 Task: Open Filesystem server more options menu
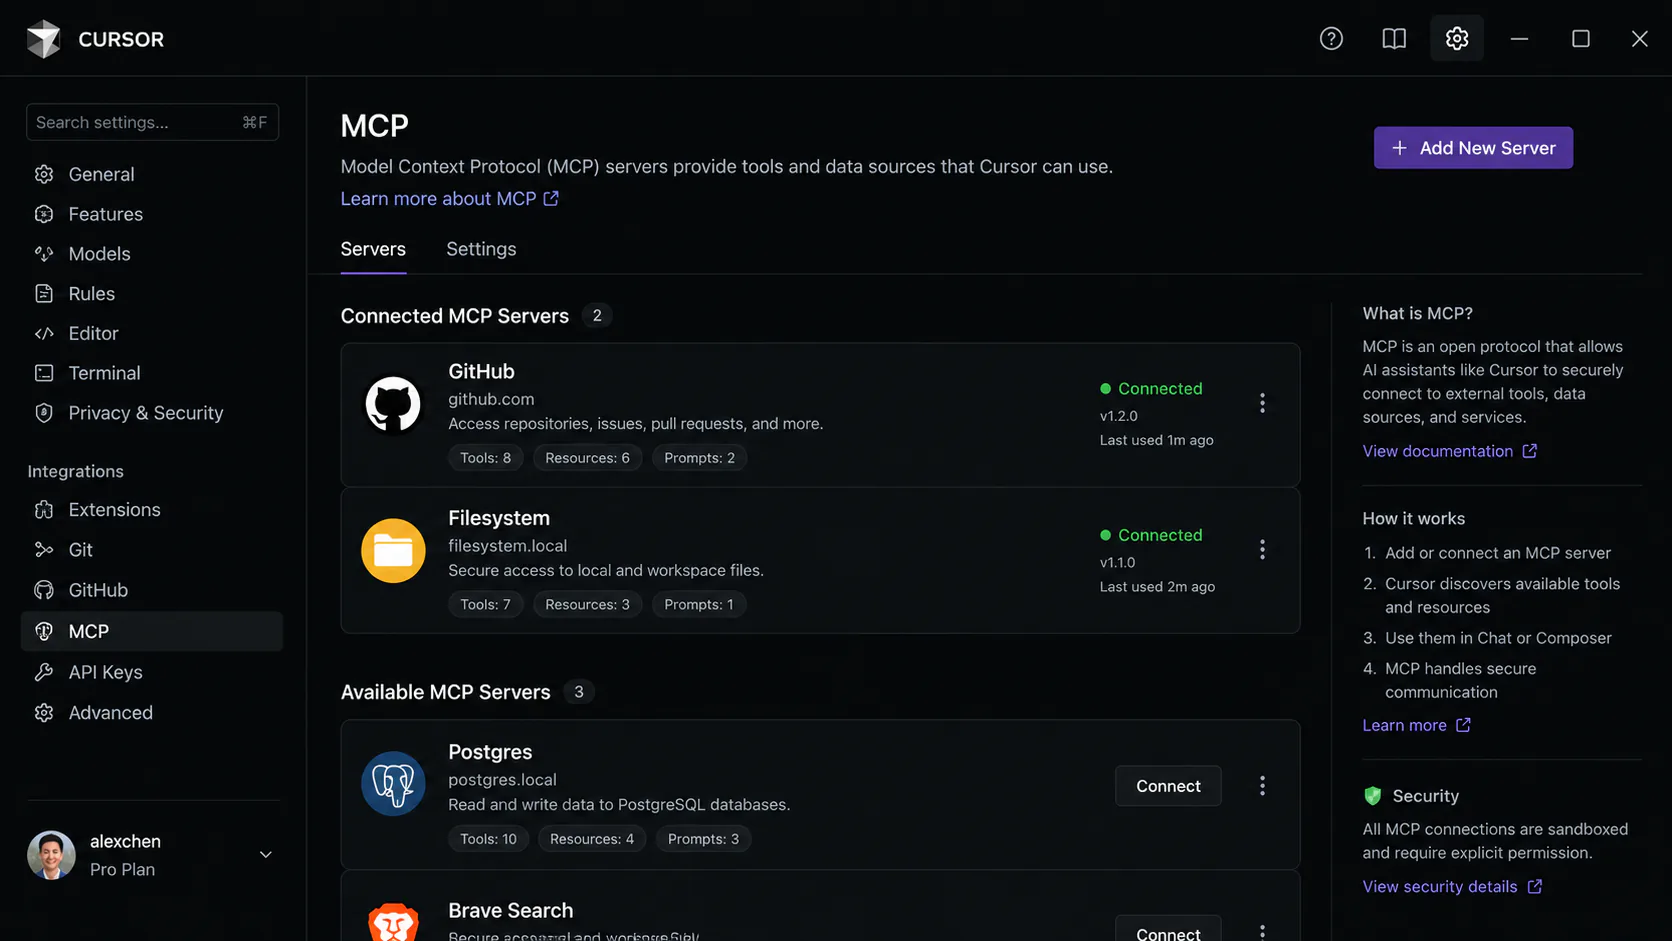(x=1262, y=550)
